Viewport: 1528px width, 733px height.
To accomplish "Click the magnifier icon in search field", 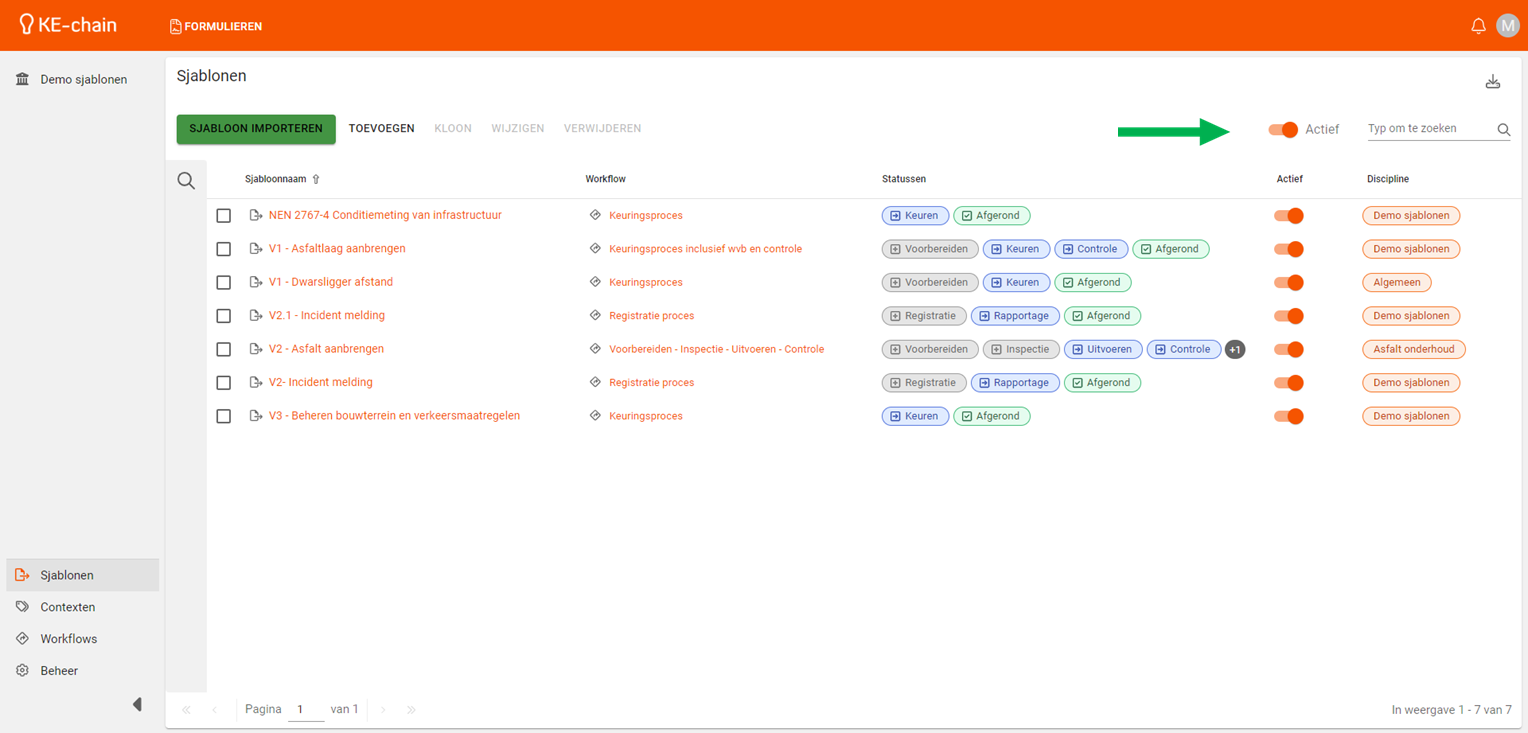I will point(1503,130).
